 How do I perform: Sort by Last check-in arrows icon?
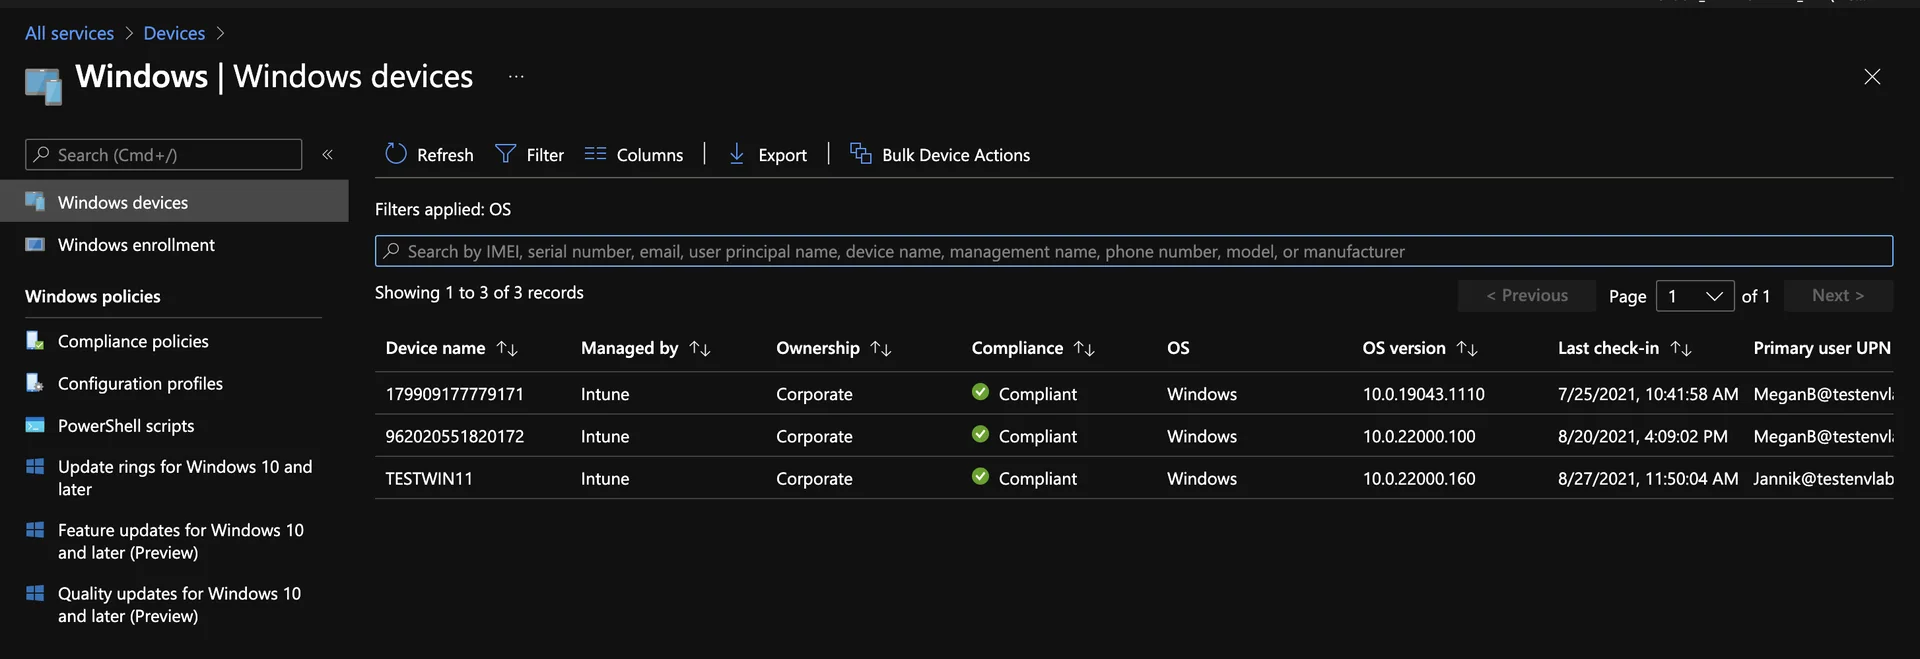(1681, 348)
